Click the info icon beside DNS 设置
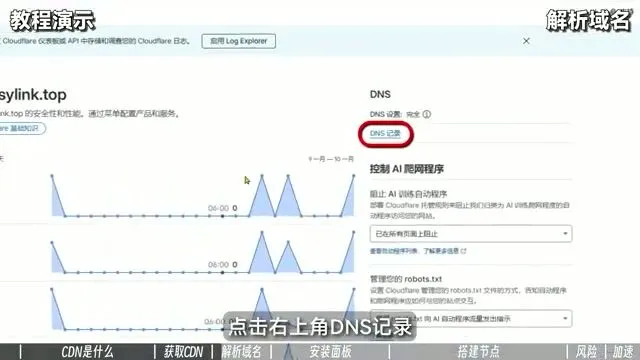This screenshot has width=640, height=360. [427, 114]
